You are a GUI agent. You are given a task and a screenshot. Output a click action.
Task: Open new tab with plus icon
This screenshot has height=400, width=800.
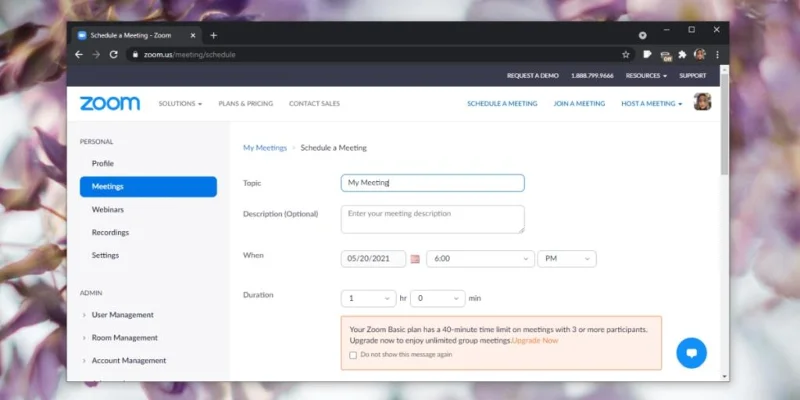213,35
